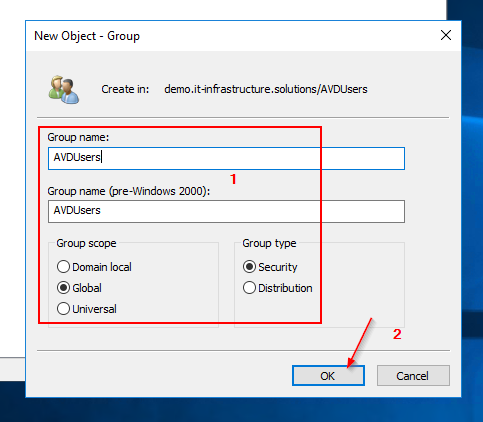Click the Group scope section heading
Viewport: 483px width, 422px height.
pos(86,243)
